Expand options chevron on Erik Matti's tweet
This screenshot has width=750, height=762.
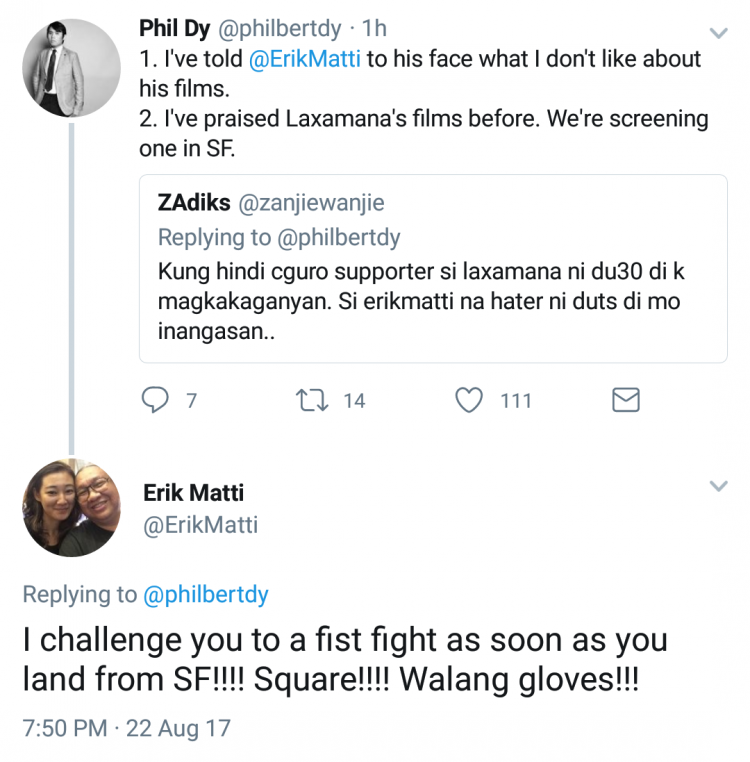pyautogui.click(x=717, y=487)
